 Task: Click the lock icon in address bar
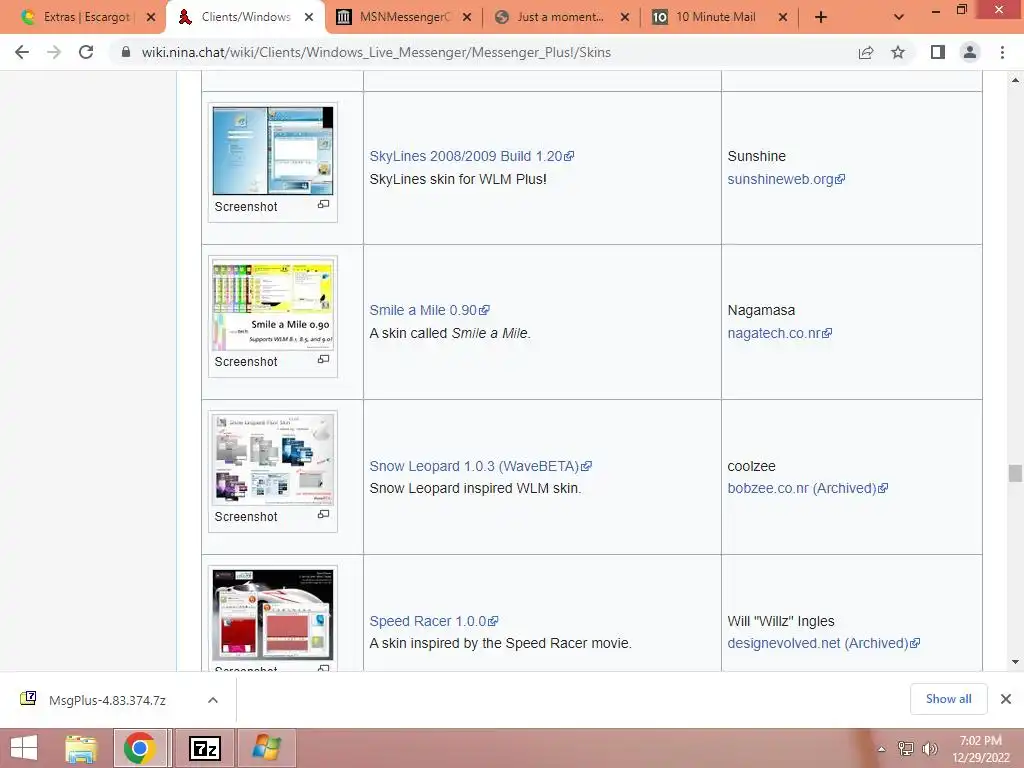(x=126, y=52)
